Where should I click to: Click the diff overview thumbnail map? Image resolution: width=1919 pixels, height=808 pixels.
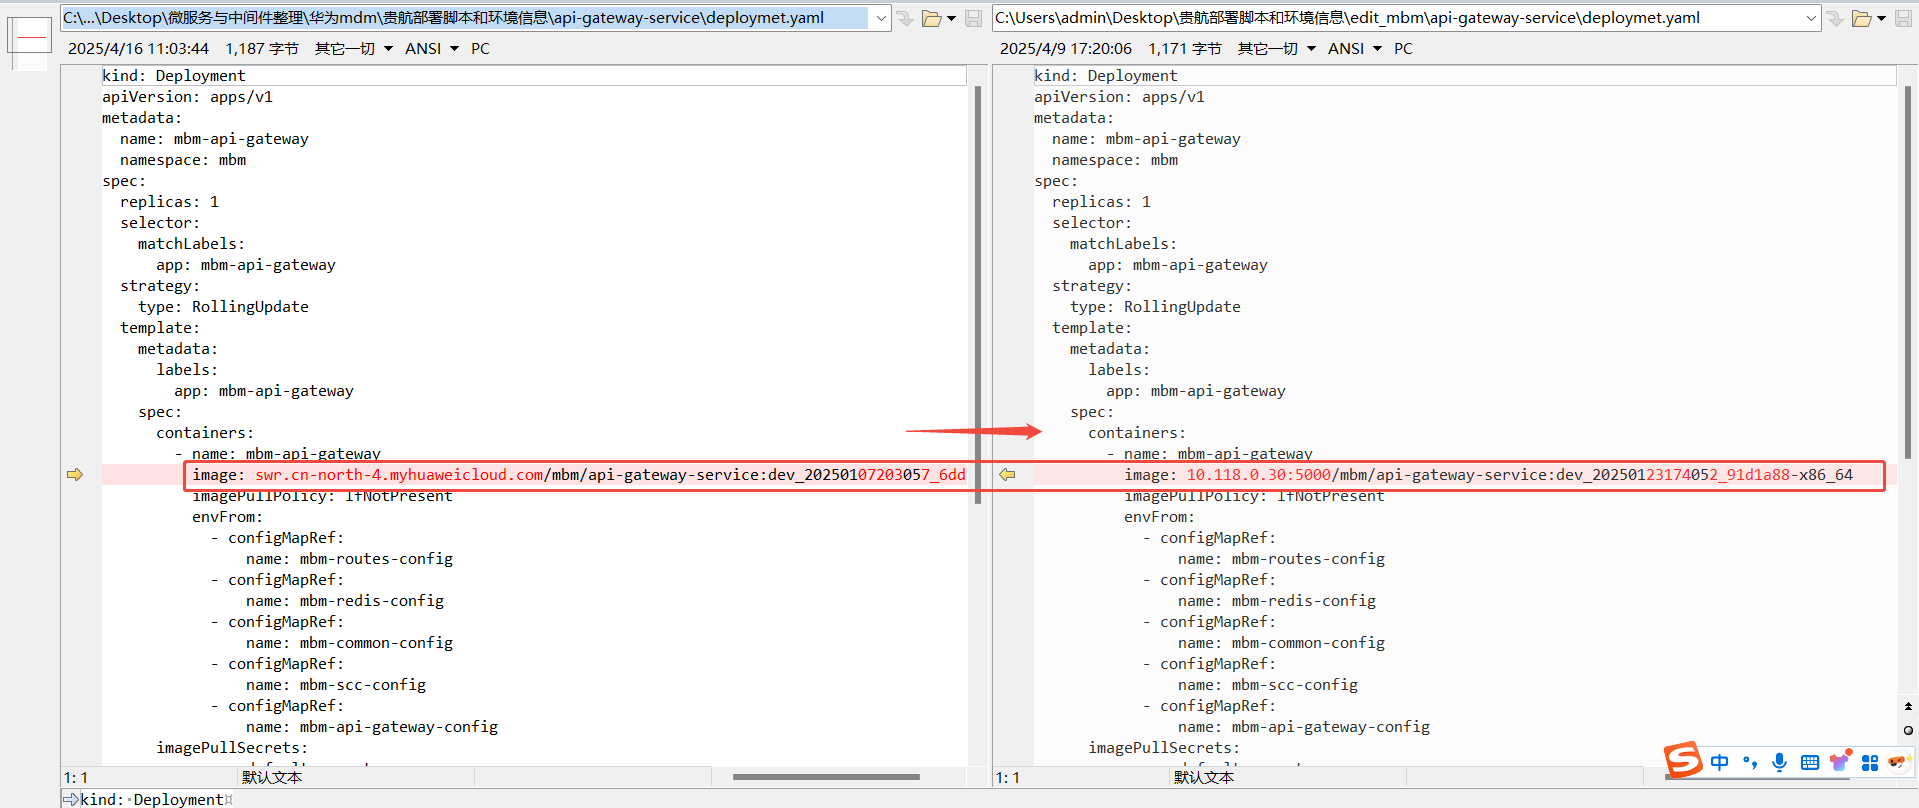coord(30,40)
